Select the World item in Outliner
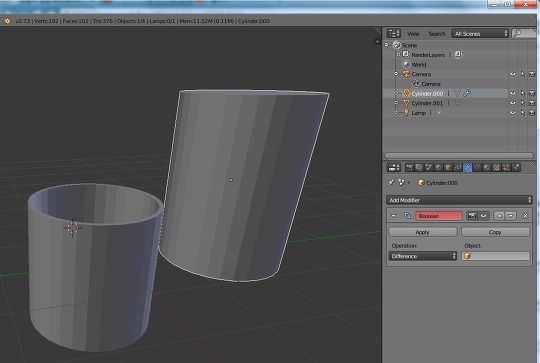Viewport: 540px width, 363px height. [419, 64]
